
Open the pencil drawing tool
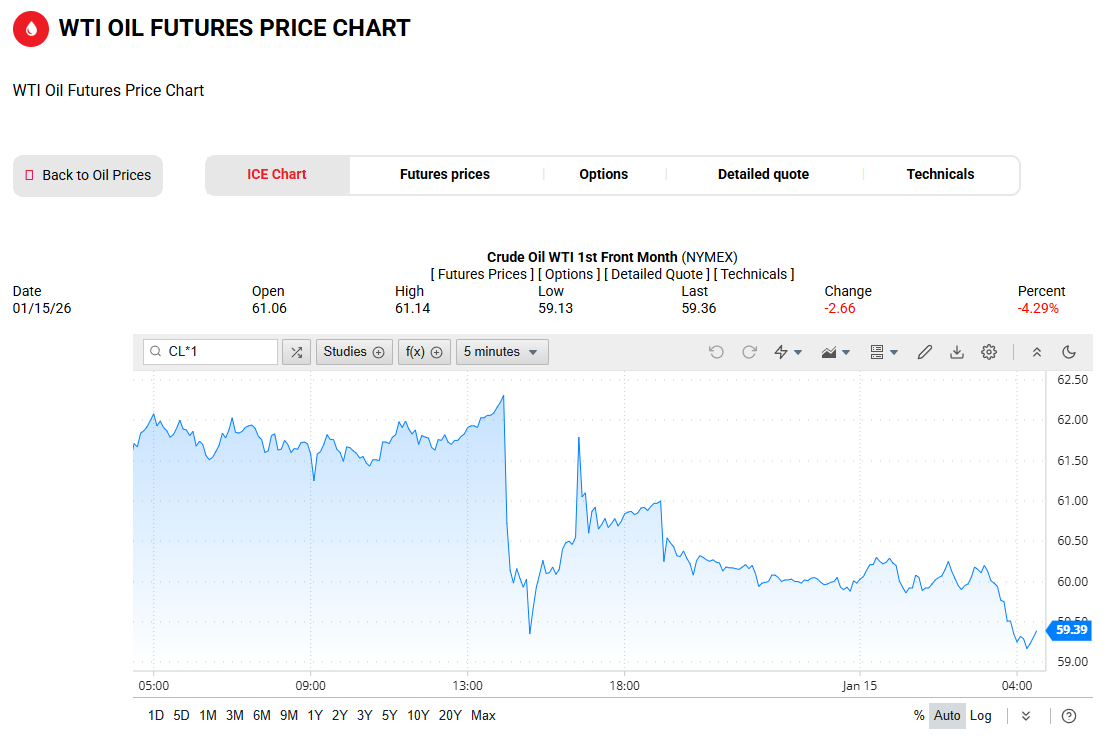(x=925, y=352)
